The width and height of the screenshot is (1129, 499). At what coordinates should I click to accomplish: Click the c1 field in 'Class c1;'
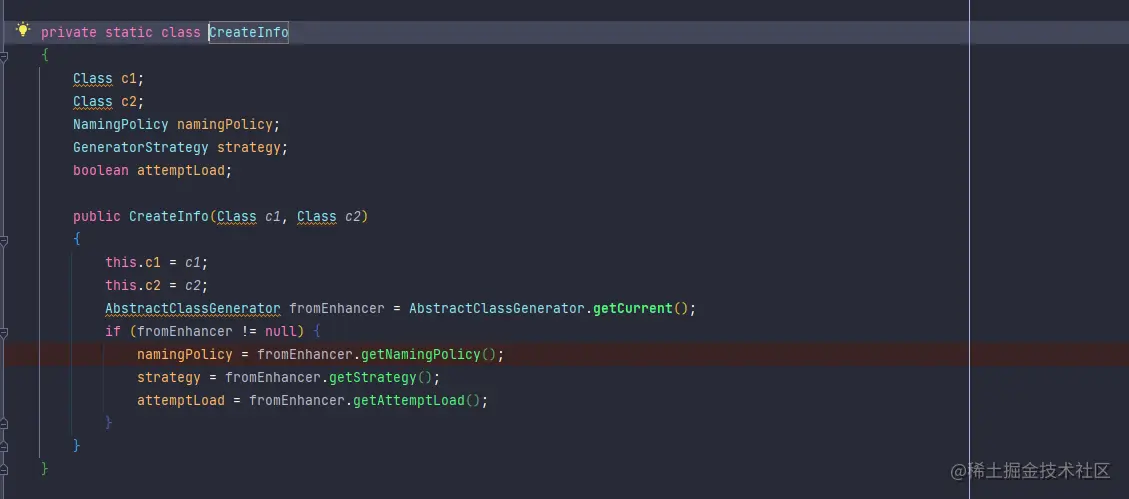click(129, 78)
